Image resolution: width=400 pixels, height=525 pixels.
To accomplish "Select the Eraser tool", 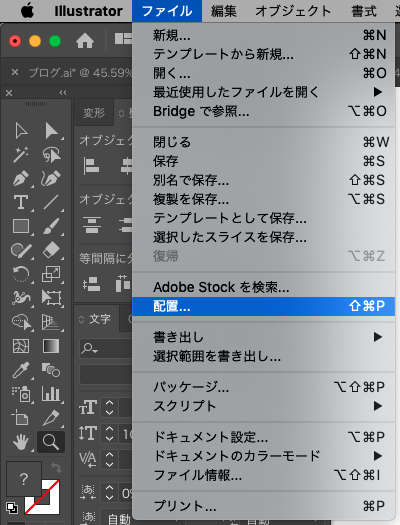I will pos(51,250).
